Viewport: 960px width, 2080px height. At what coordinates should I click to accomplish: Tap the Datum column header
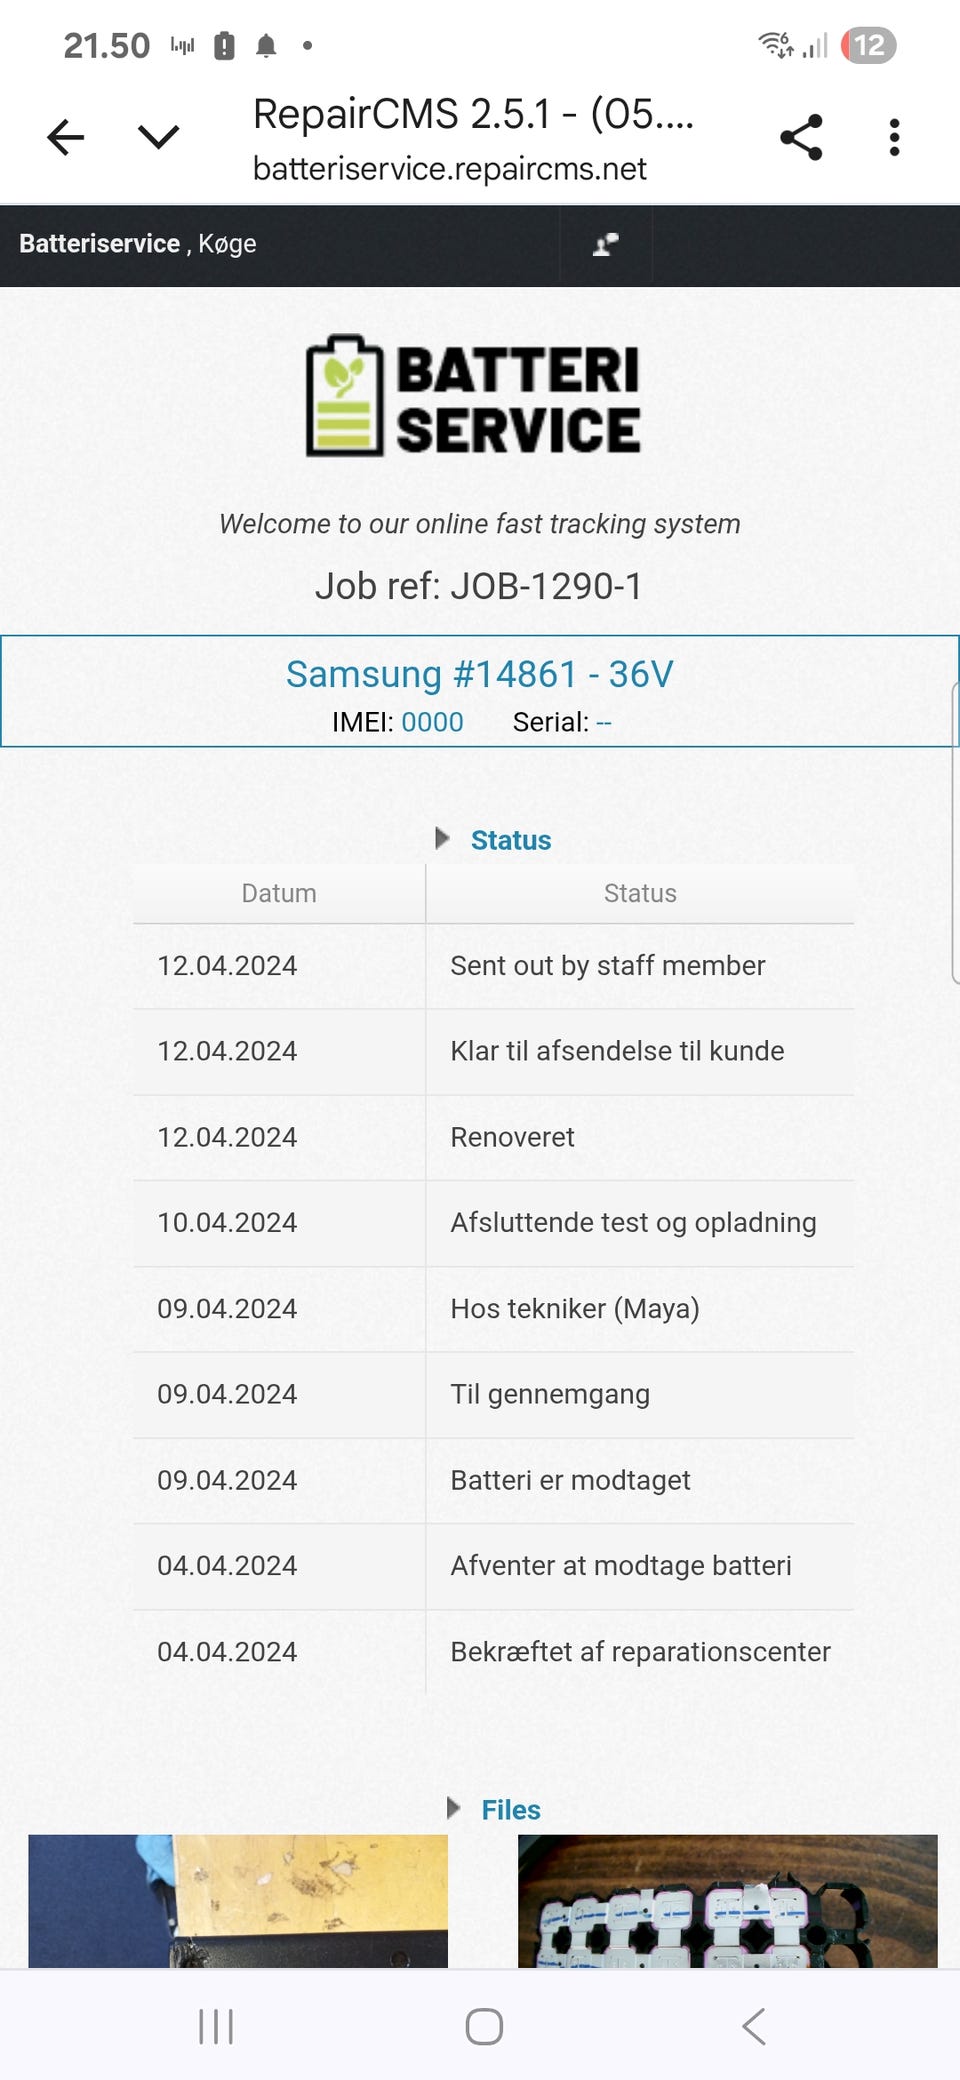click(279, 893)
